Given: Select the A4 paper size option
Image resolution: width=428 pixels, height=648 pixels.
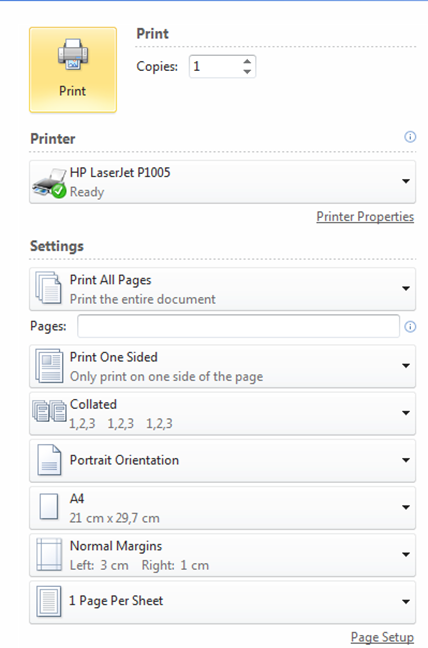Looking at the screenshot, I should 222,508.
